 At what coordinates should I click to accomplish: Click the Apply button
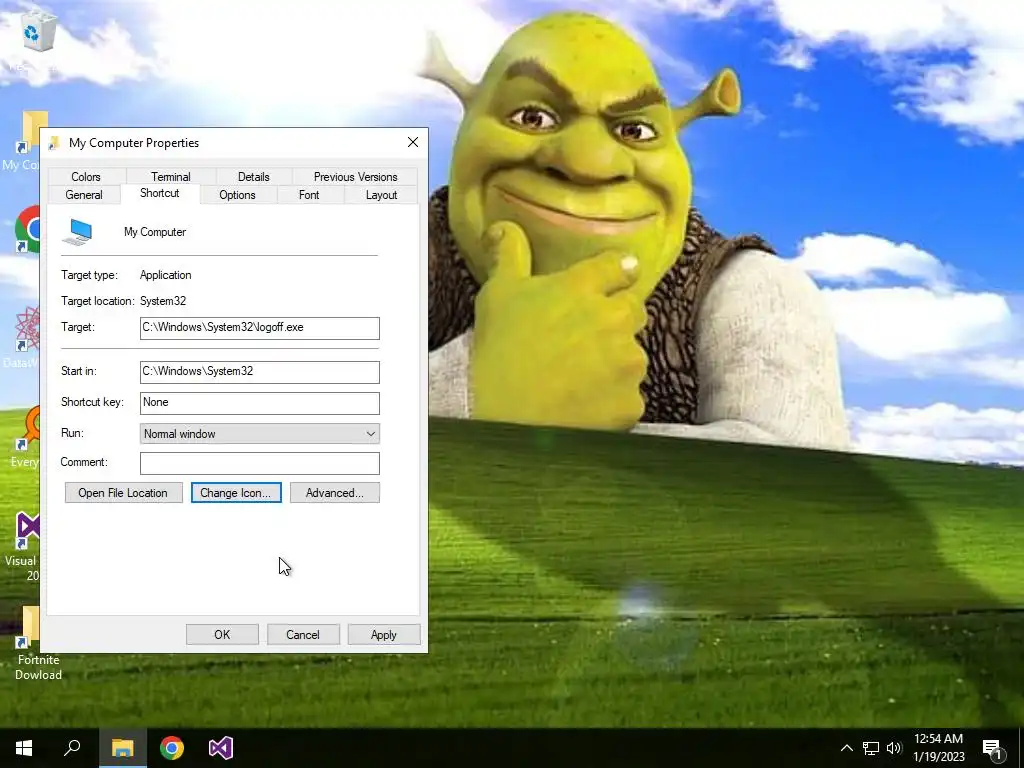[x=383, y=635]
